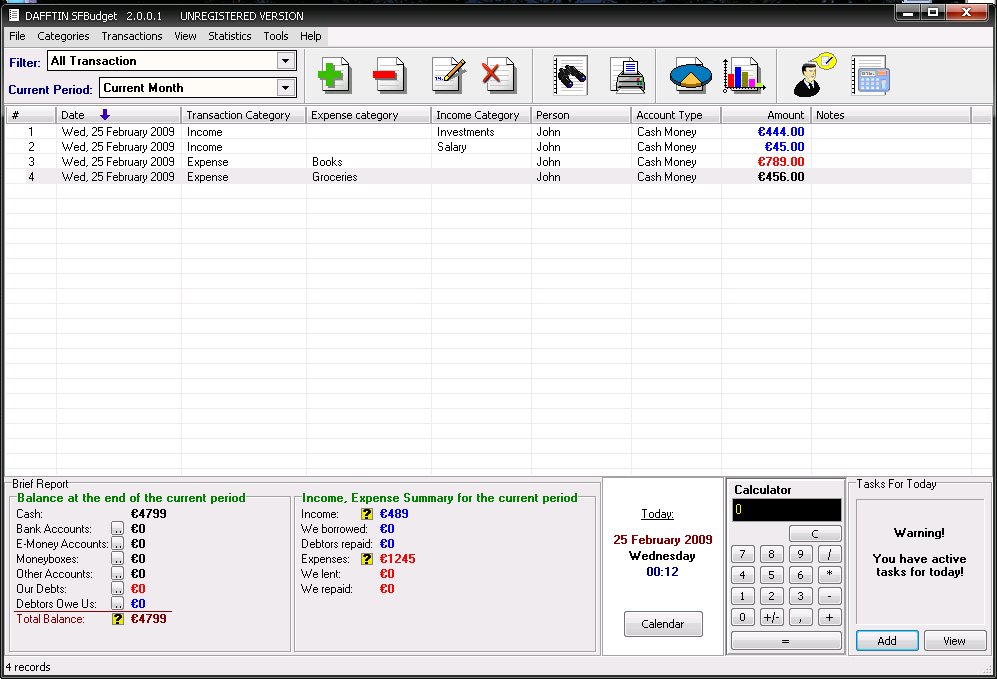Click calculator +/- sign button
This screenshot has height=679, width=997.
pyautogui.click(x=771, y=617)
